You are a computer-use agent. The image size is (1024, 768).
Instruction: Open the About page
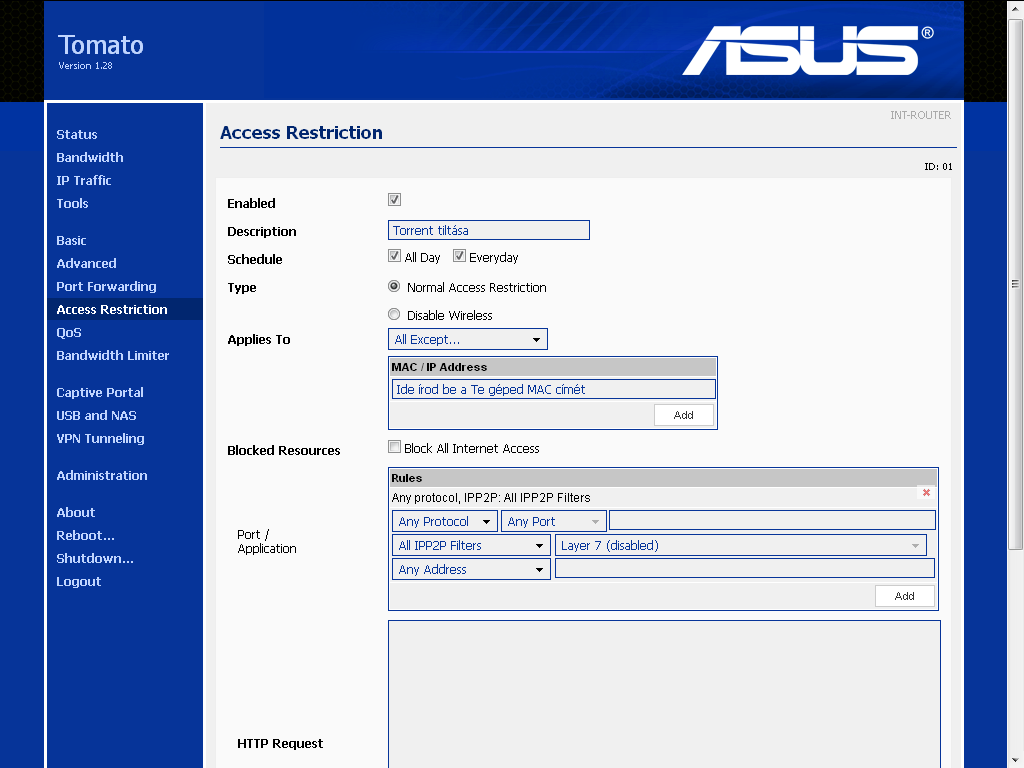tap(76, 513)
